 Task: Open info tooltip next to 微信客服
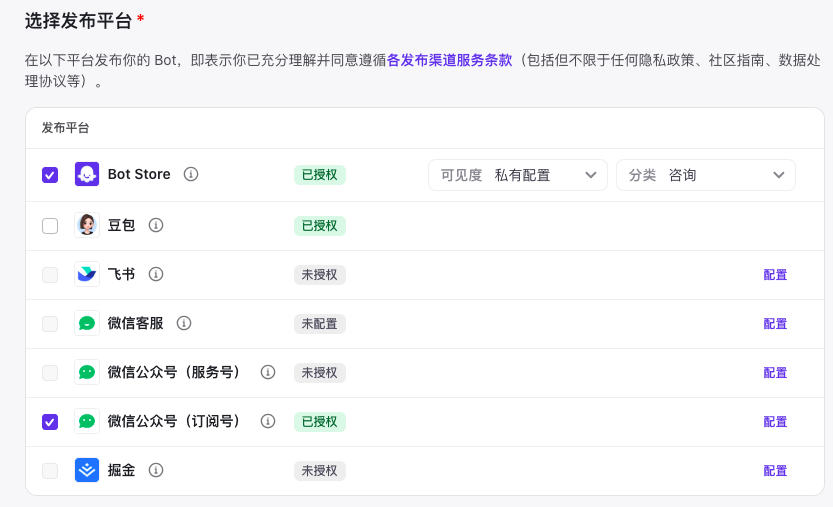click(x=184, y=323)
